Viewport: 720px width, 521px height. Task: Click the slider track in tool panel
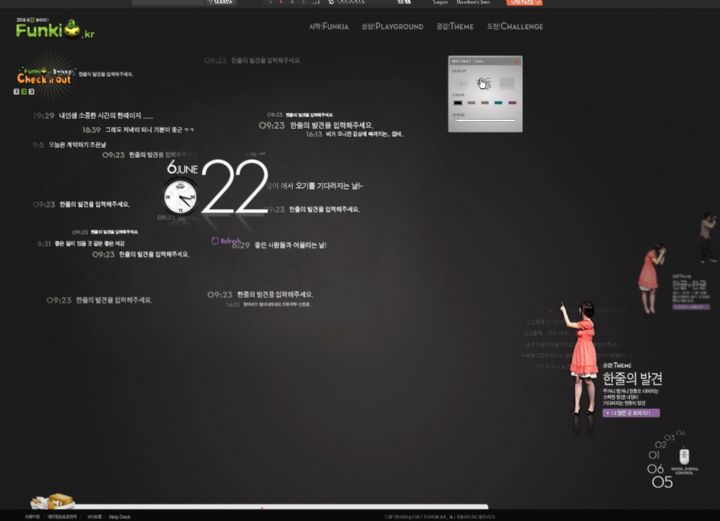[484, 121]
